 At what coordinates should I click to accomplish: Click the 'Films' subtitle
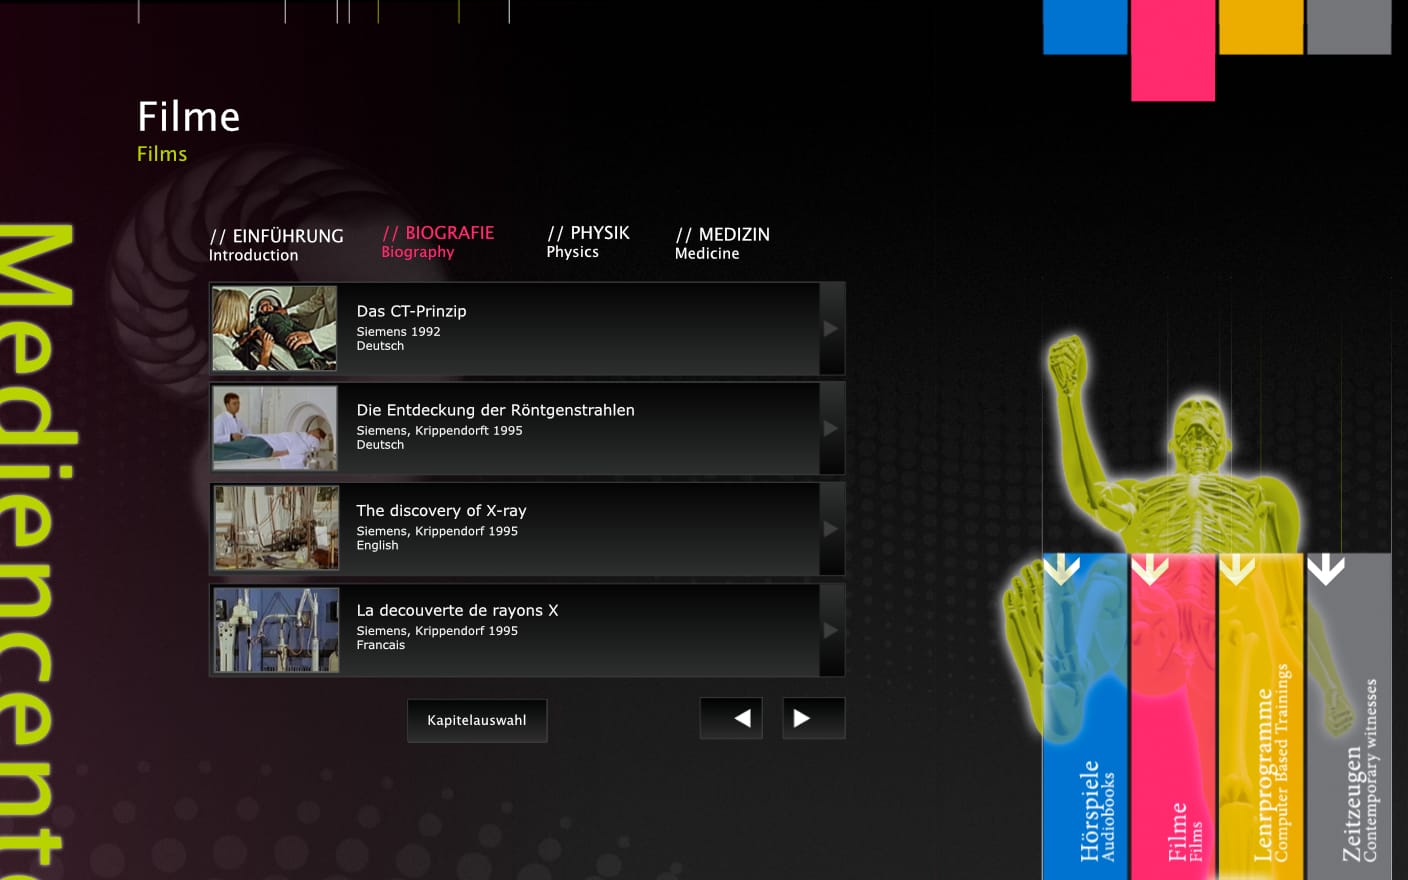click(x=162, y=154)
